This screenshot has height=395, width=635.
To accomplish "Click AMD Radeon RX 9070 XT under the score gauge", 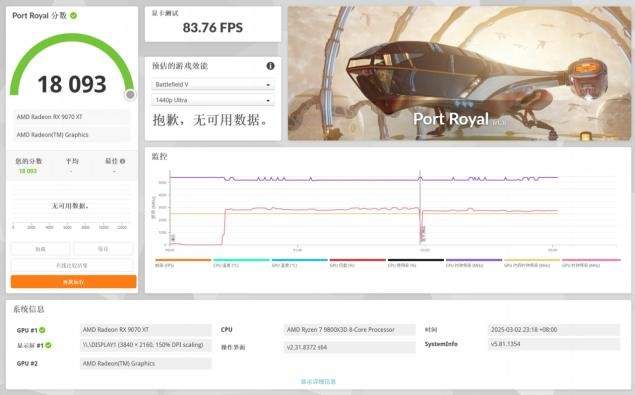I will point(72,117).
